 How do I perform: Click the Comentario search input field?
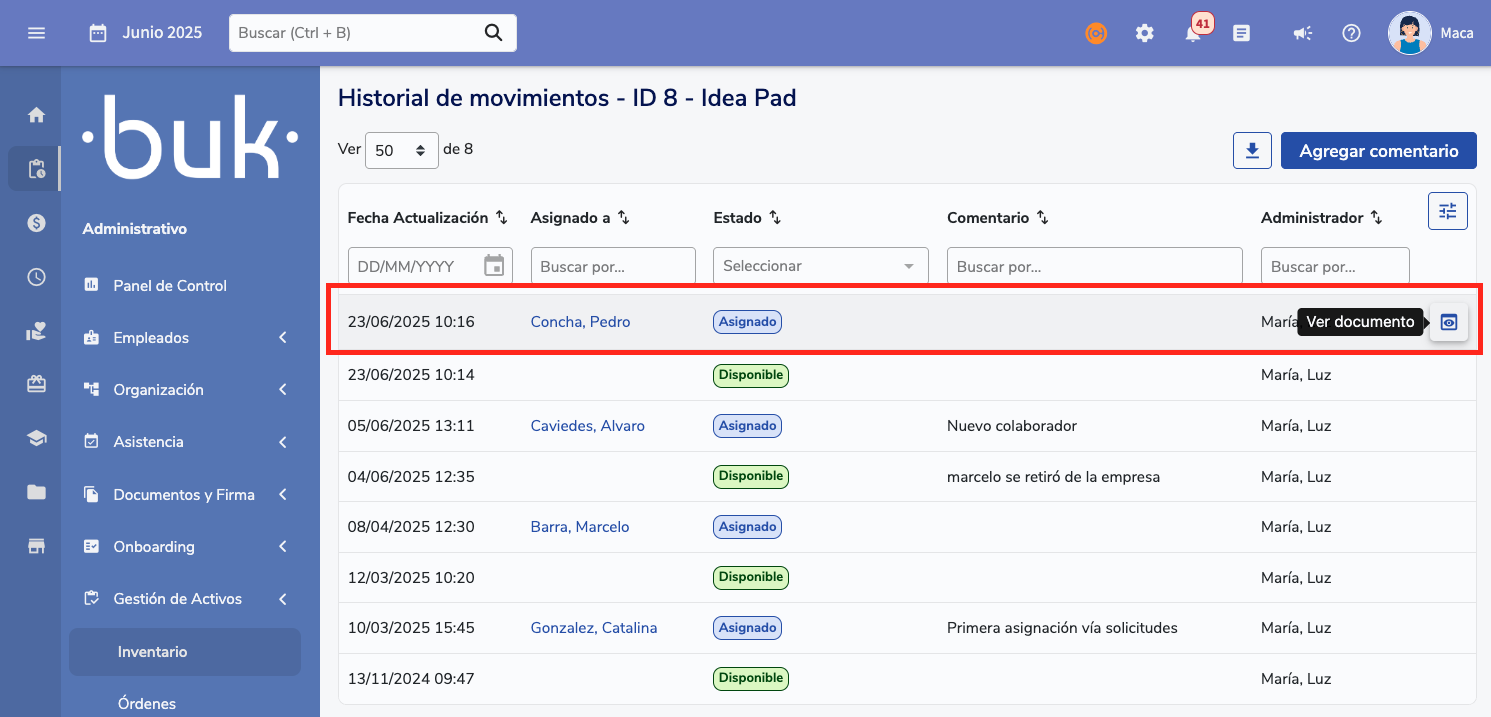(x=1094, y=267)
